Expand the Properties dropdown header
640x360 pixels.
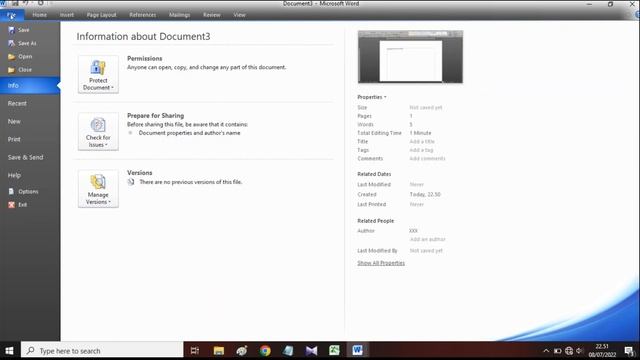pyautogui.click(x=372, y=97)
